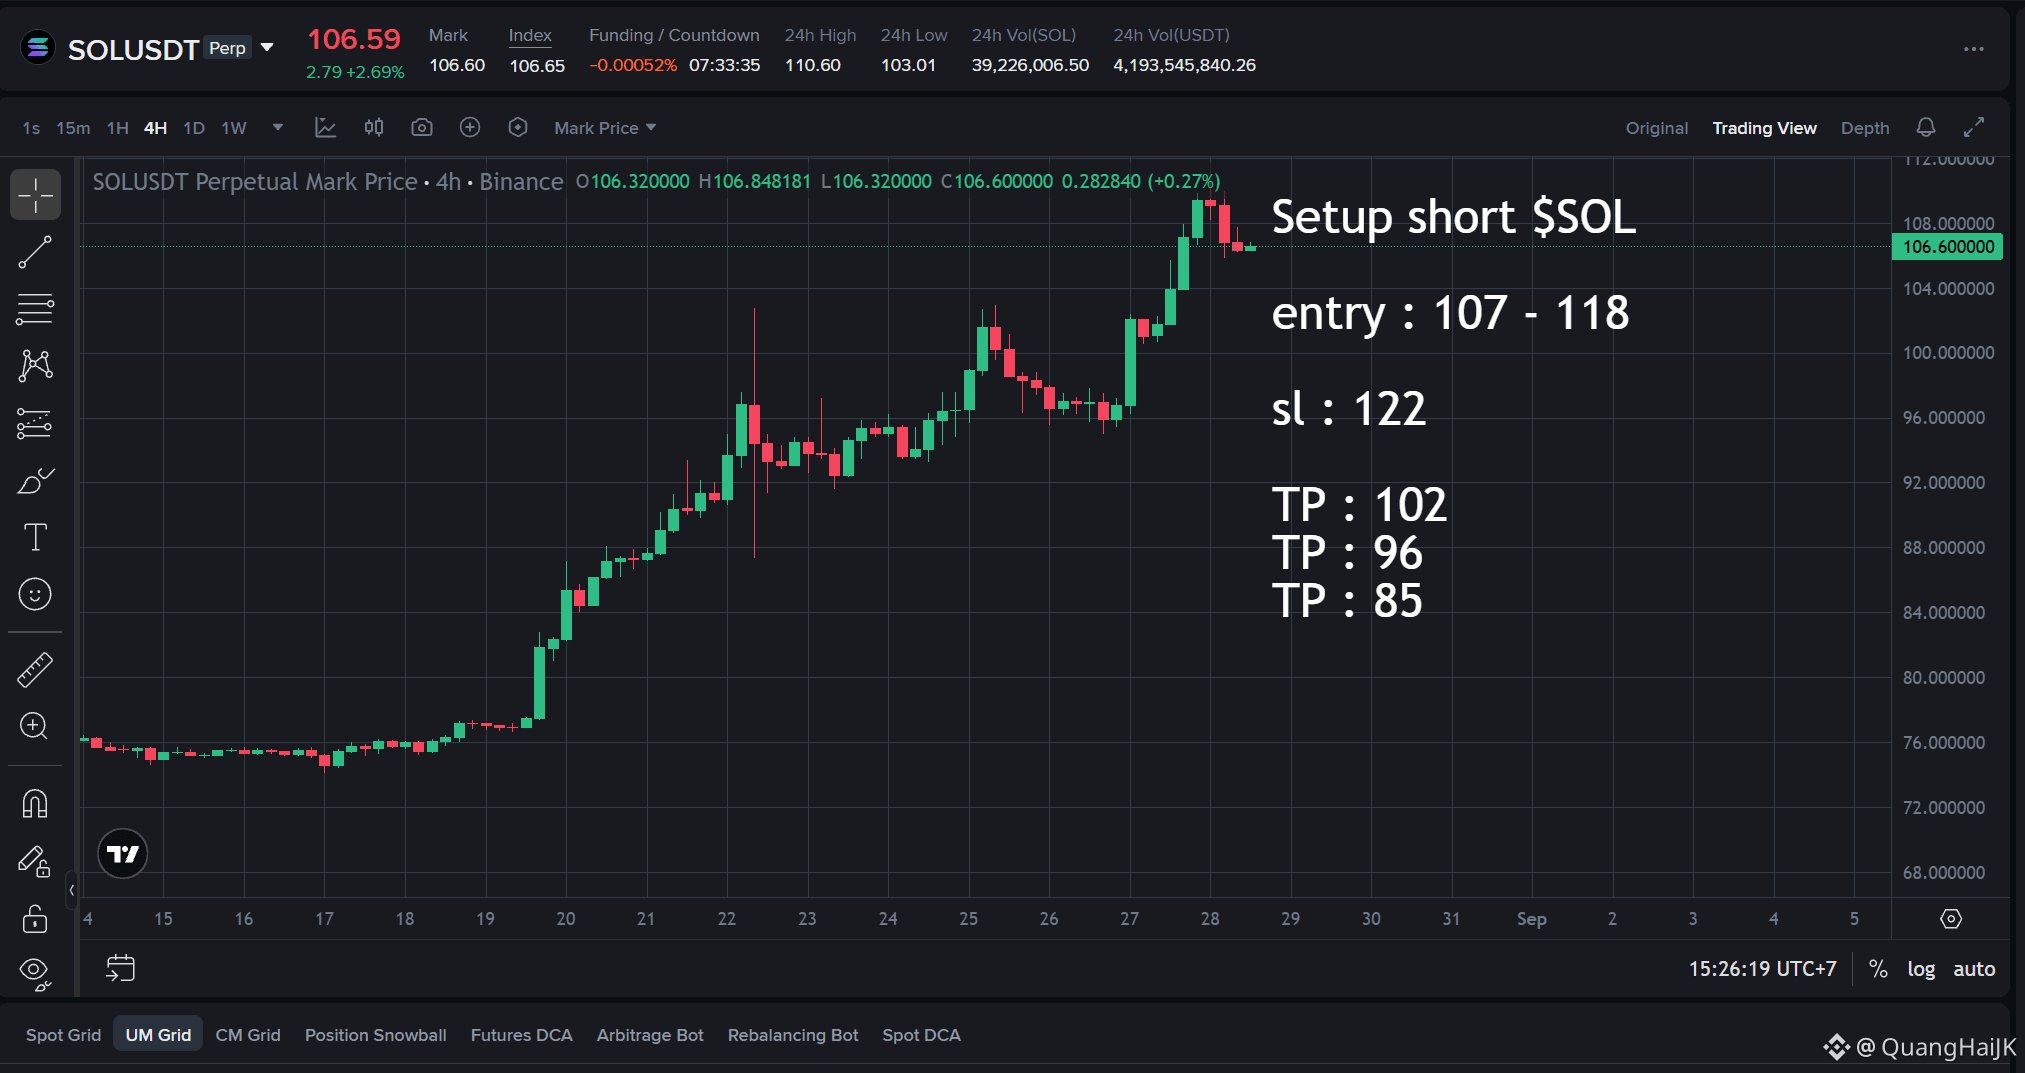Click the add circle plus icon
Viewport: 2025px width, 1073px height.
coord(470,128)
